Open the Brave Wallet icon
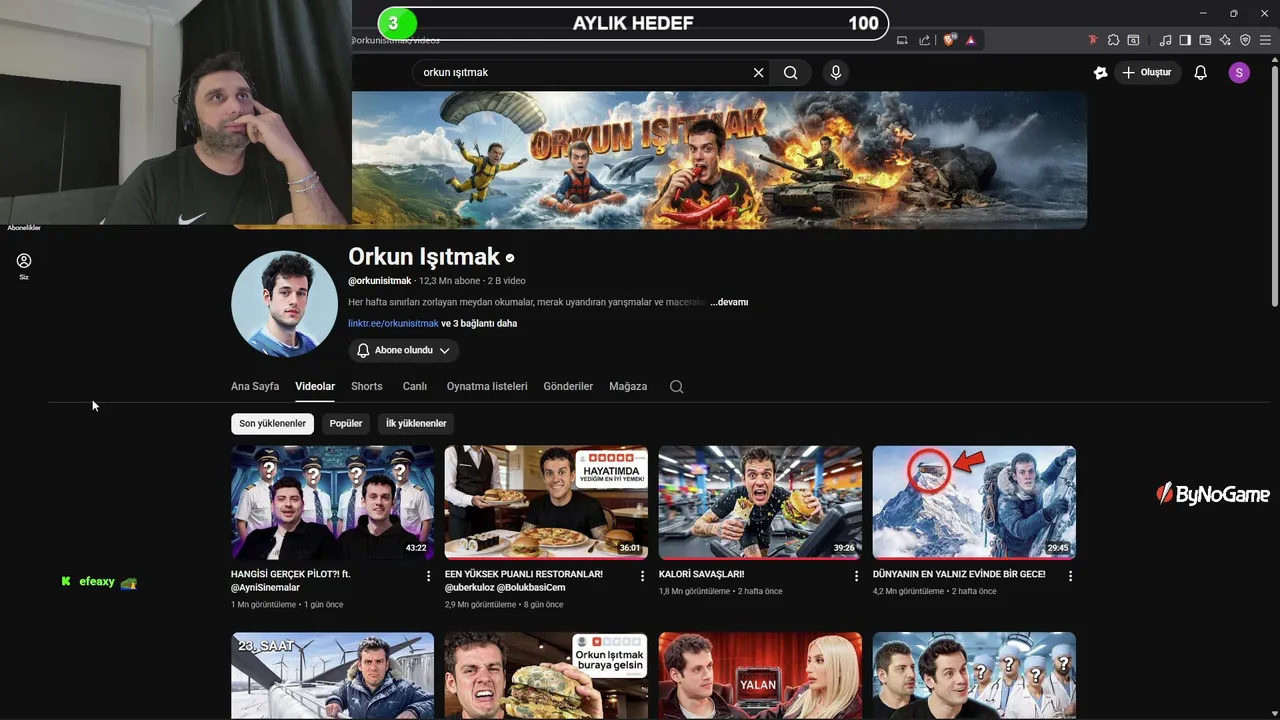 (1205, 40)
